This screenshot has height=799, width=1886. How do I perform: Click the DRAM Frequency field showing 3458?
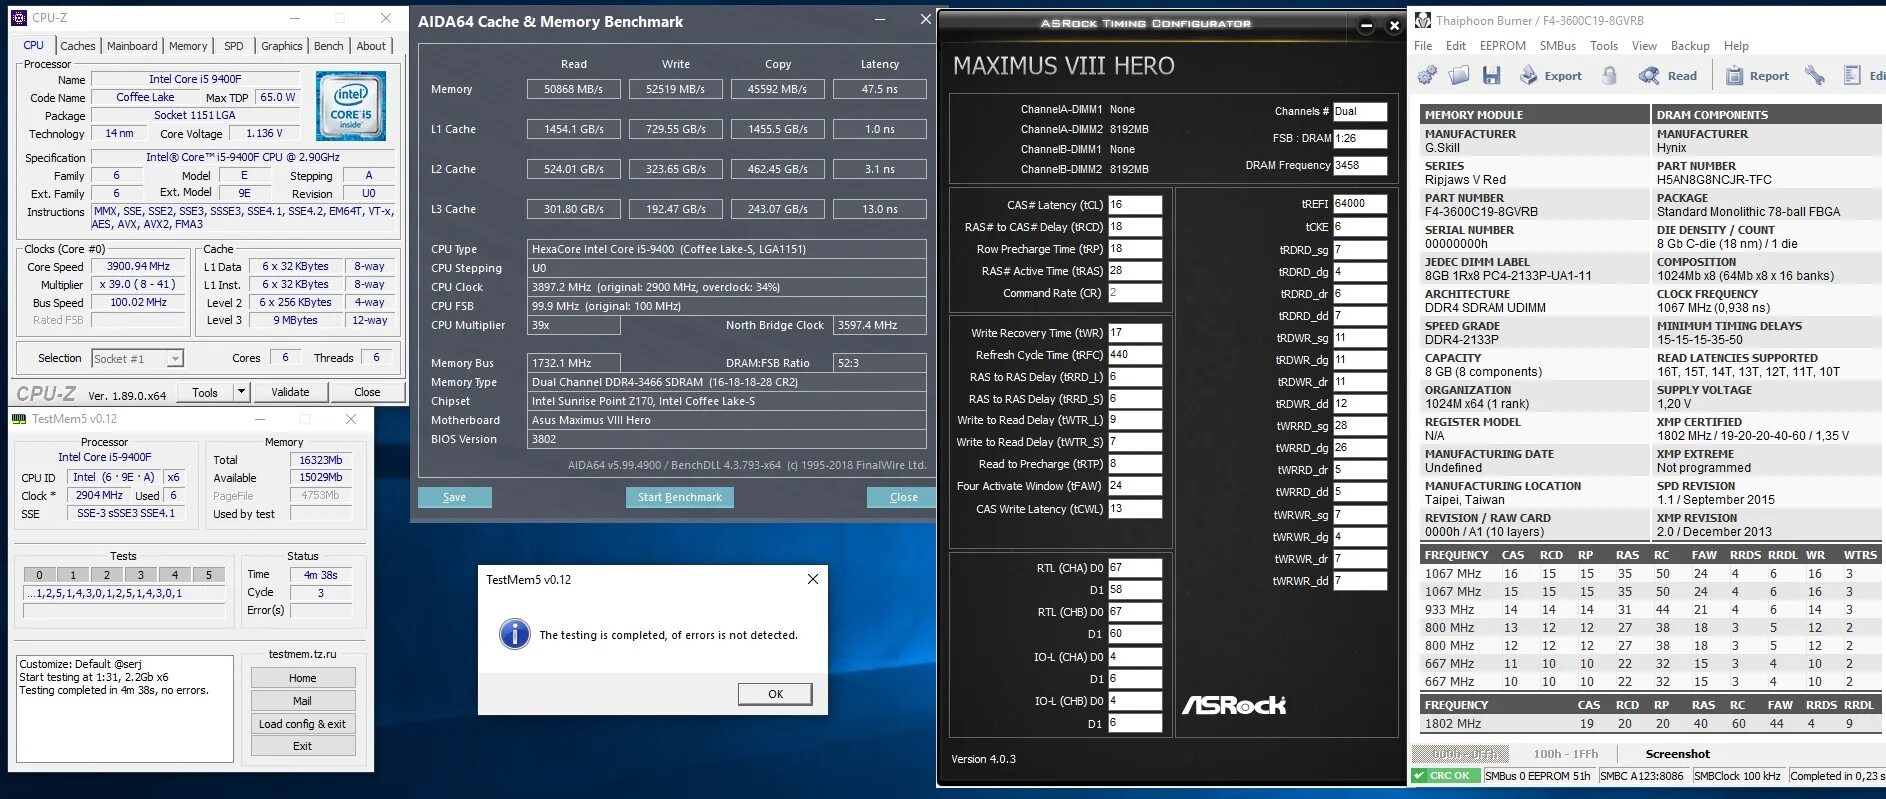pyautogui.click(x=1360, y=165)
